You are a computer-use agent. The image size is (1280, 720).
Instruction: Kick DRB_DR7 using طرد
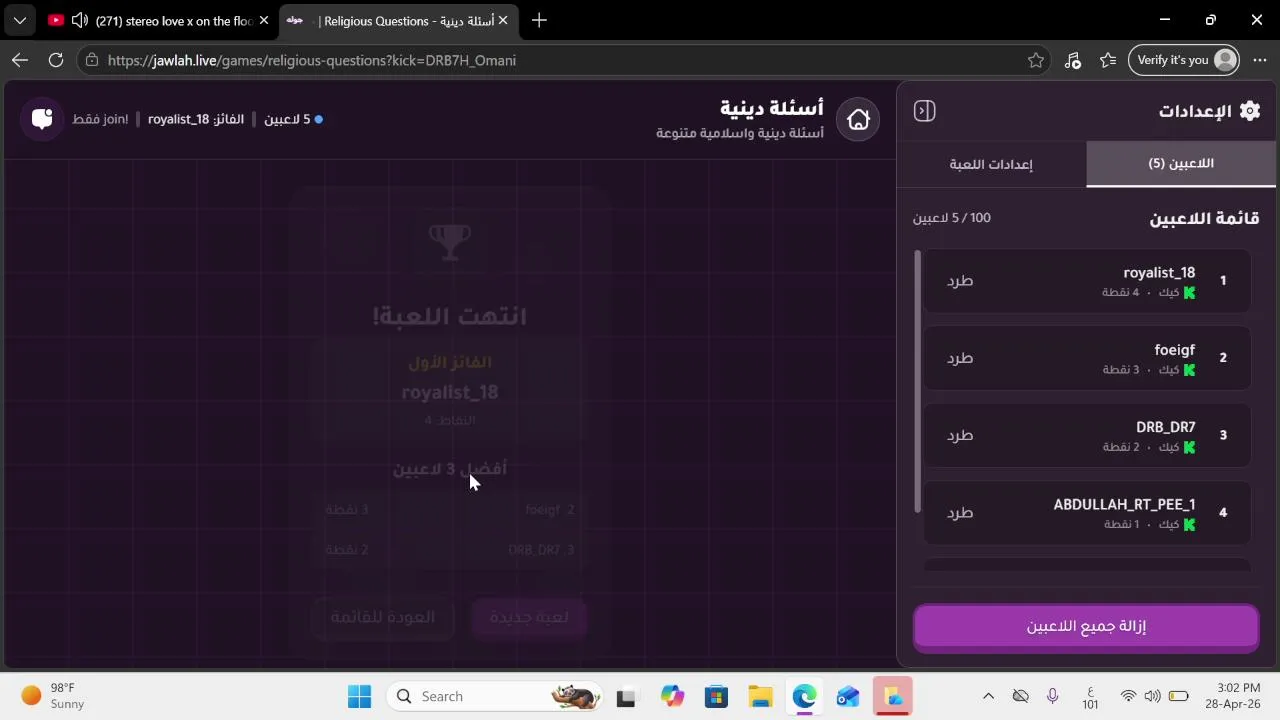pos(960,435)
